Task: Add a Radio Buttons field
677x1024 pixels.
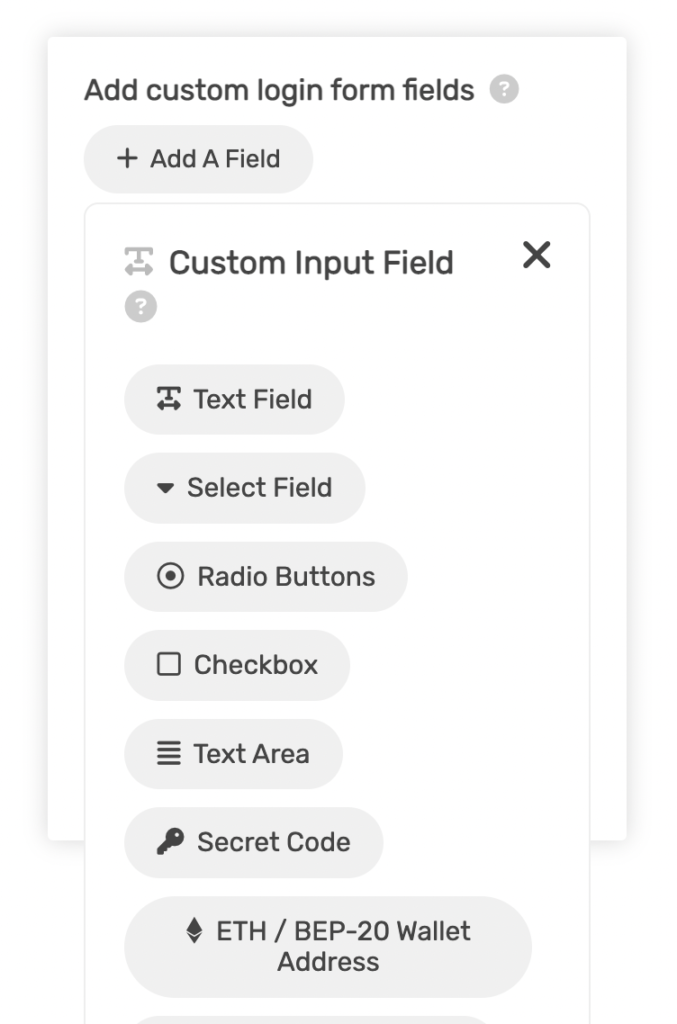Action: point(266,577)
